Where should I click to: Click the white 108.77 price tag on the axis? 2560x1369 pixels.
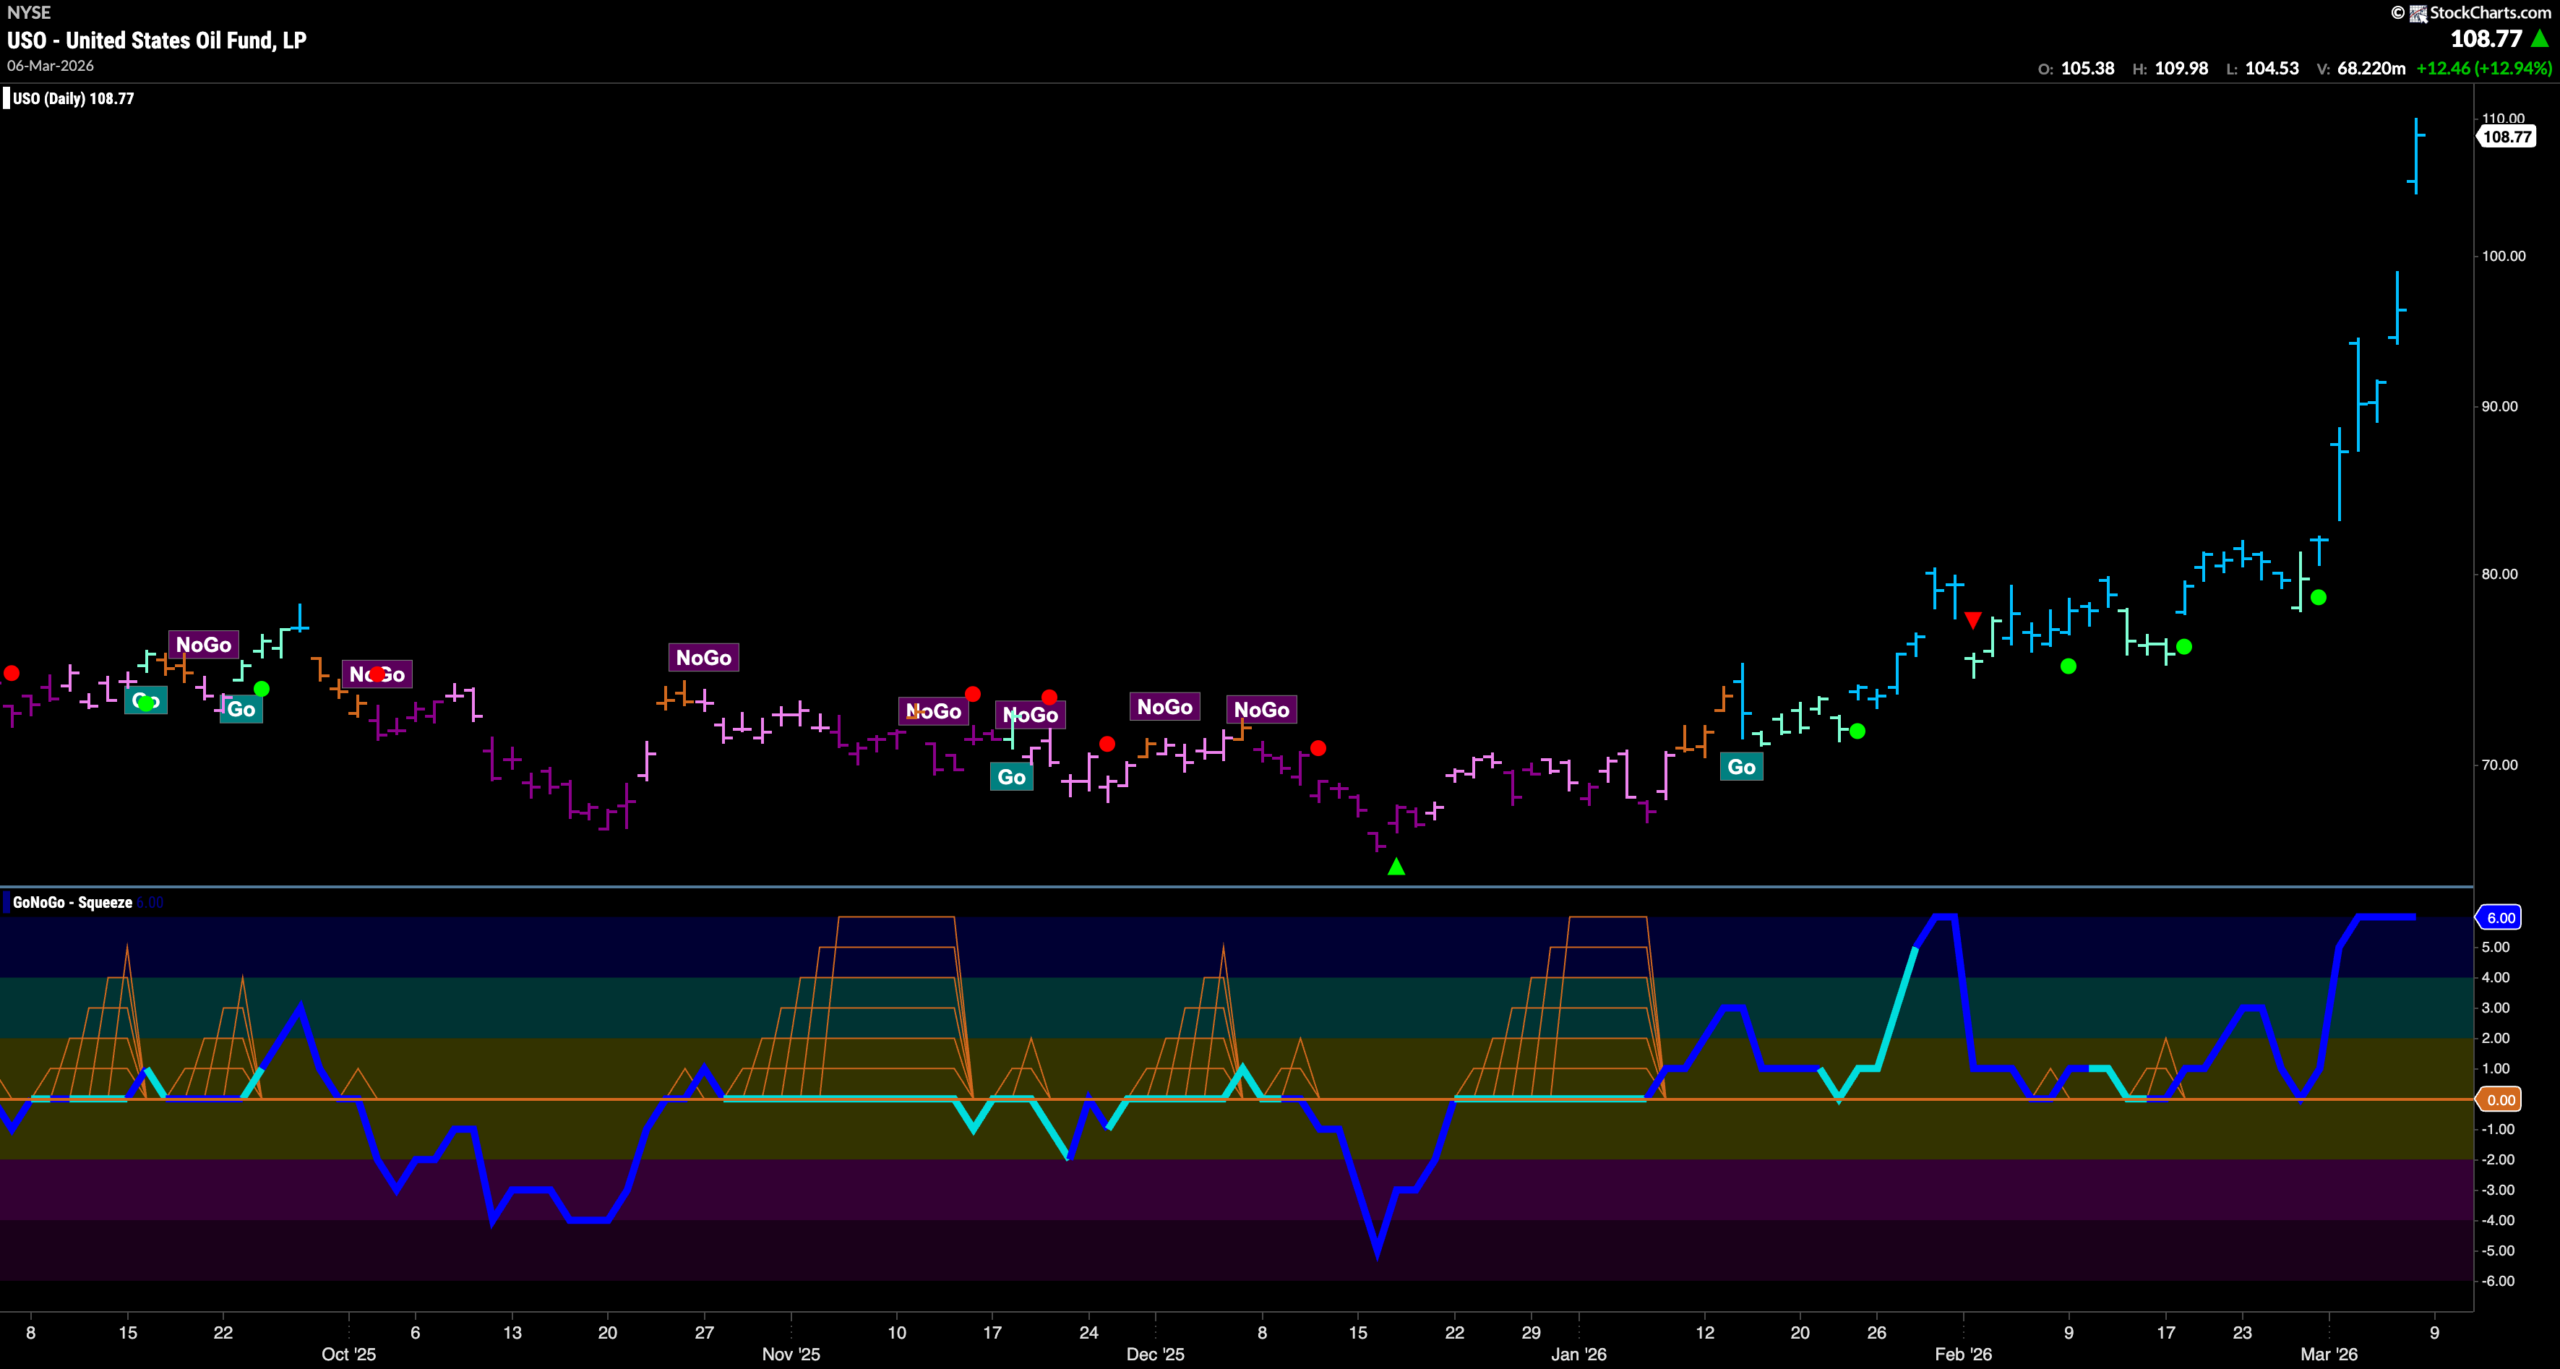pyautogui.click(x=2506, y=137)
